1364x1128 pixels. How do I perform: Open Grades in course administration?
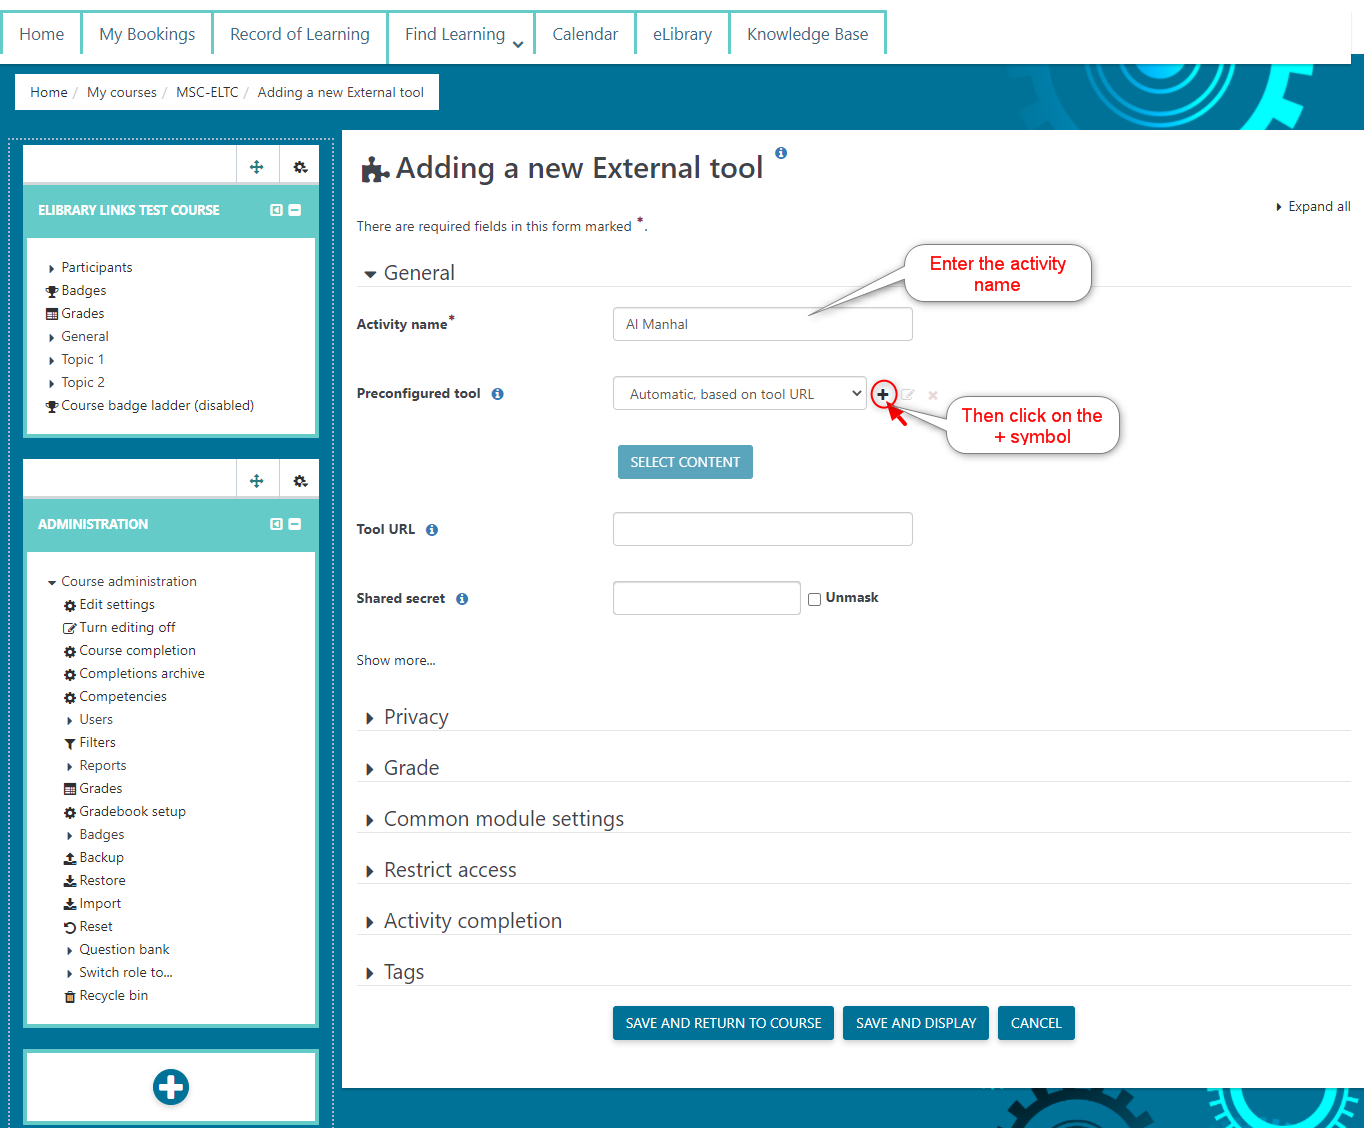[x=93, y=789]
